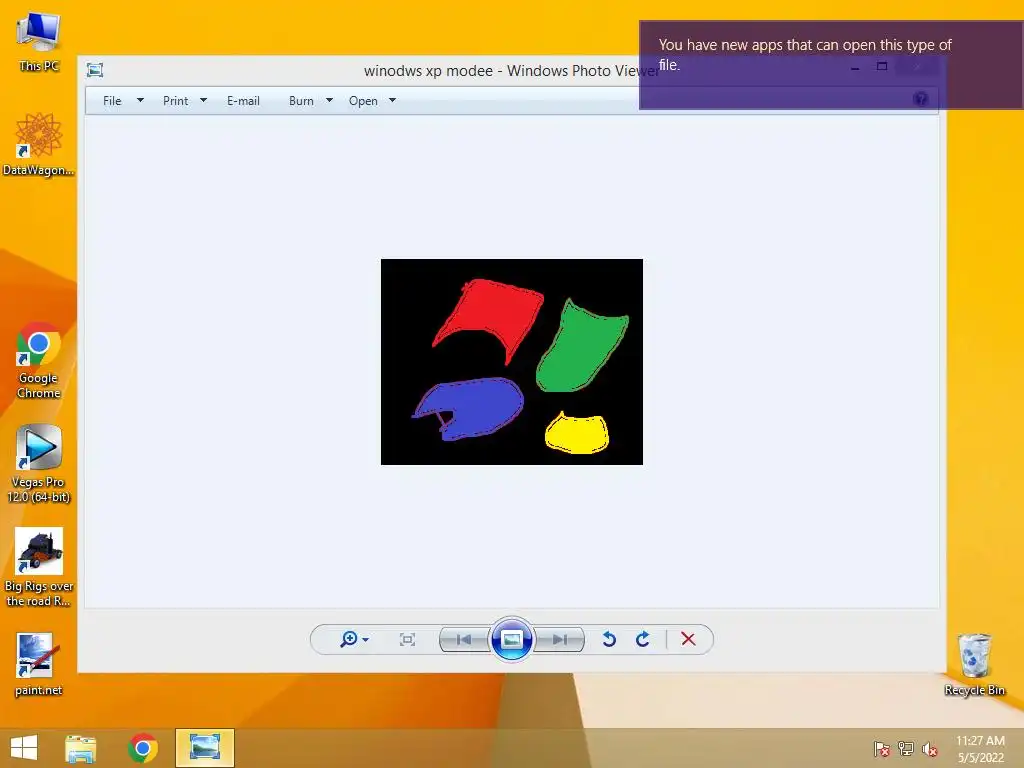Select the paint.net desktop shortcut
The width and height of the screenshot is (1024, 768).
[39, 665]
